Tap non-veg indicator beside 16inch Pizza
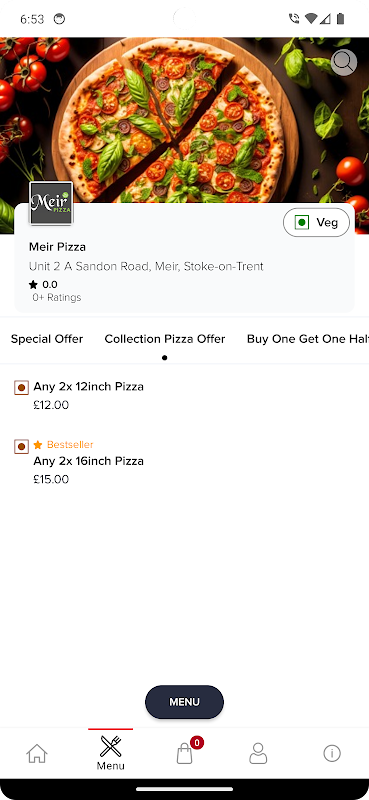 (x=21, y=447)
